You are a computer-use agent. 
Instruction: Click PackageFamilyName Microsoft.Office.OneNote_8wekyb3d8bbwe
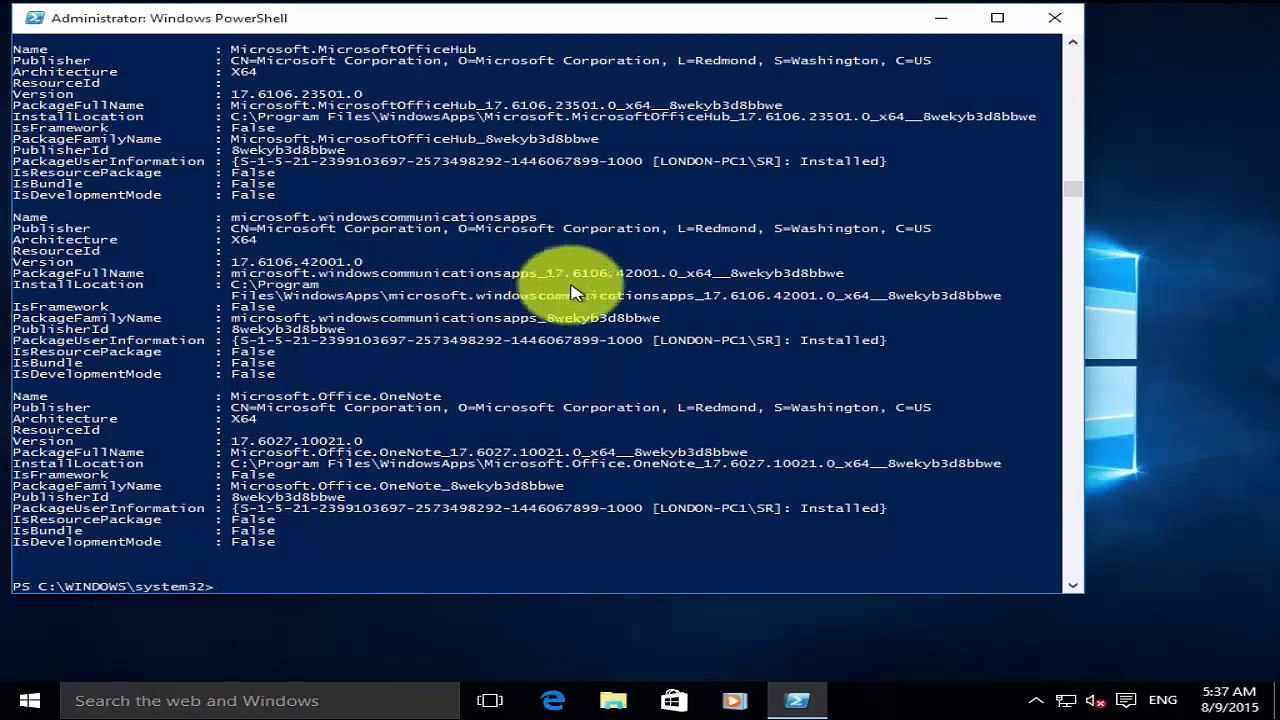coord(397,486)
